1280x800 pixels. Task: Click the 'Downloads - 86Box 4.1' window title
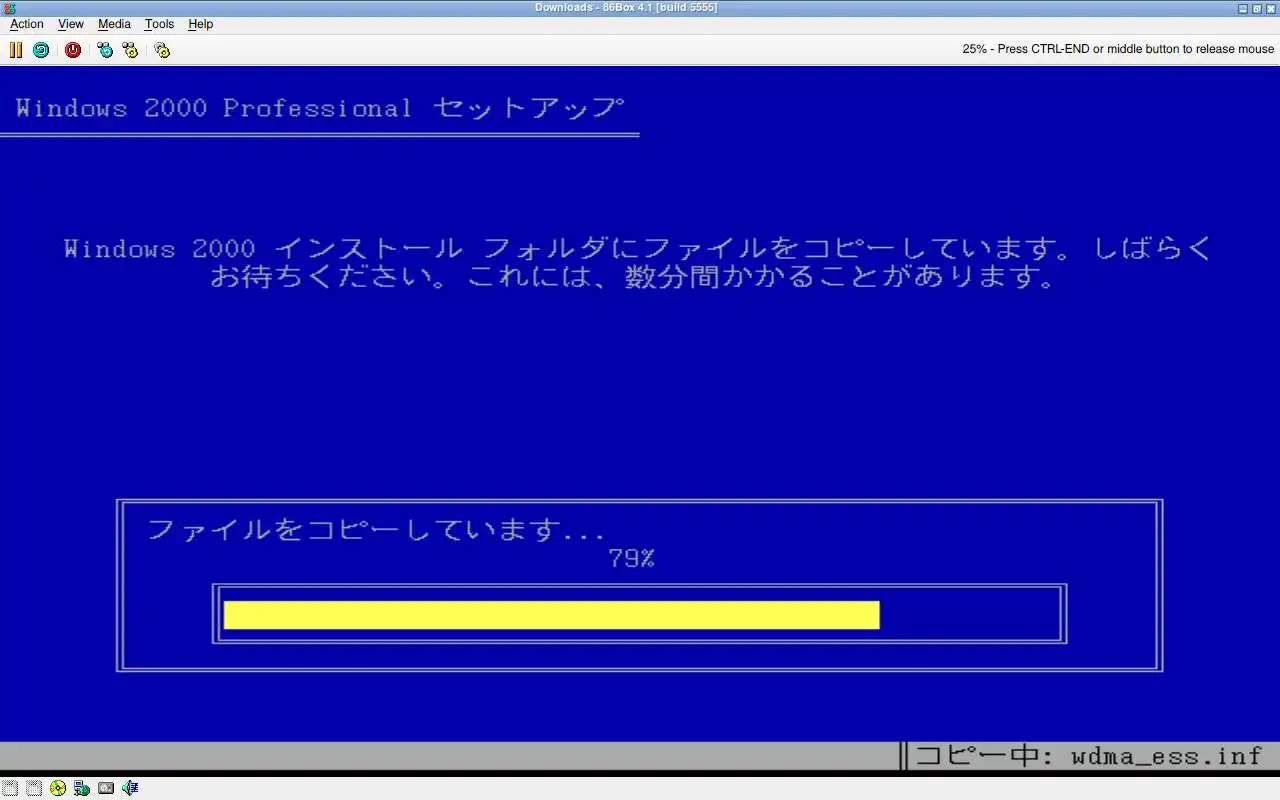click(x=626, y=8)
